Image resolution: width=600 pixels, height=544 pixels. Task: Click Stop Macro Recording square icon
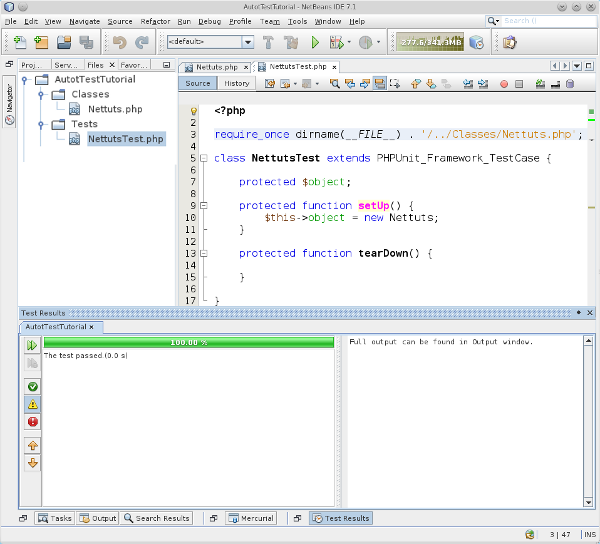(519, 84)
